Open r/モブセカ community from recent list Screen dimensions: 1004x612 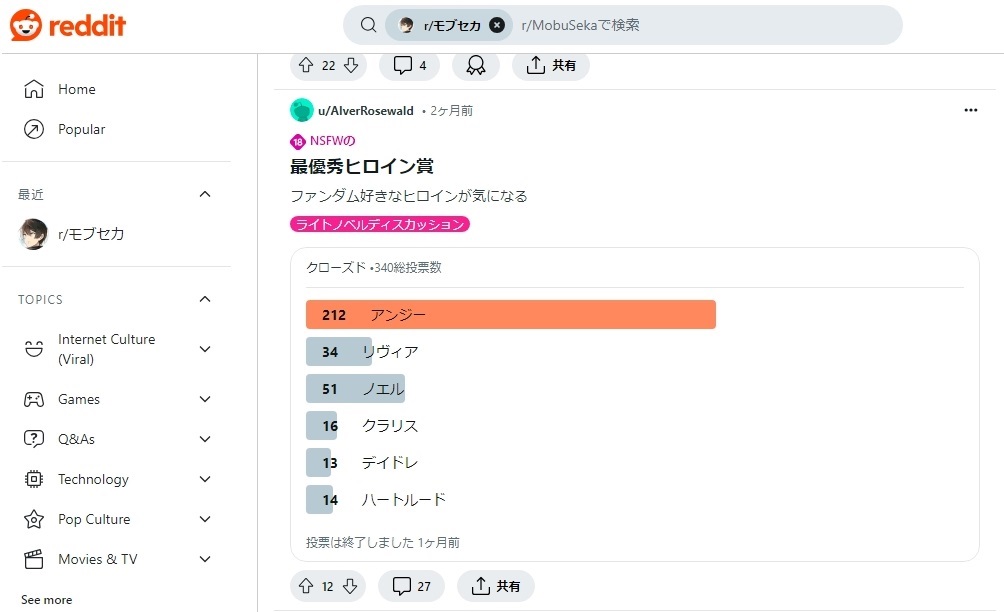point(90,234)
